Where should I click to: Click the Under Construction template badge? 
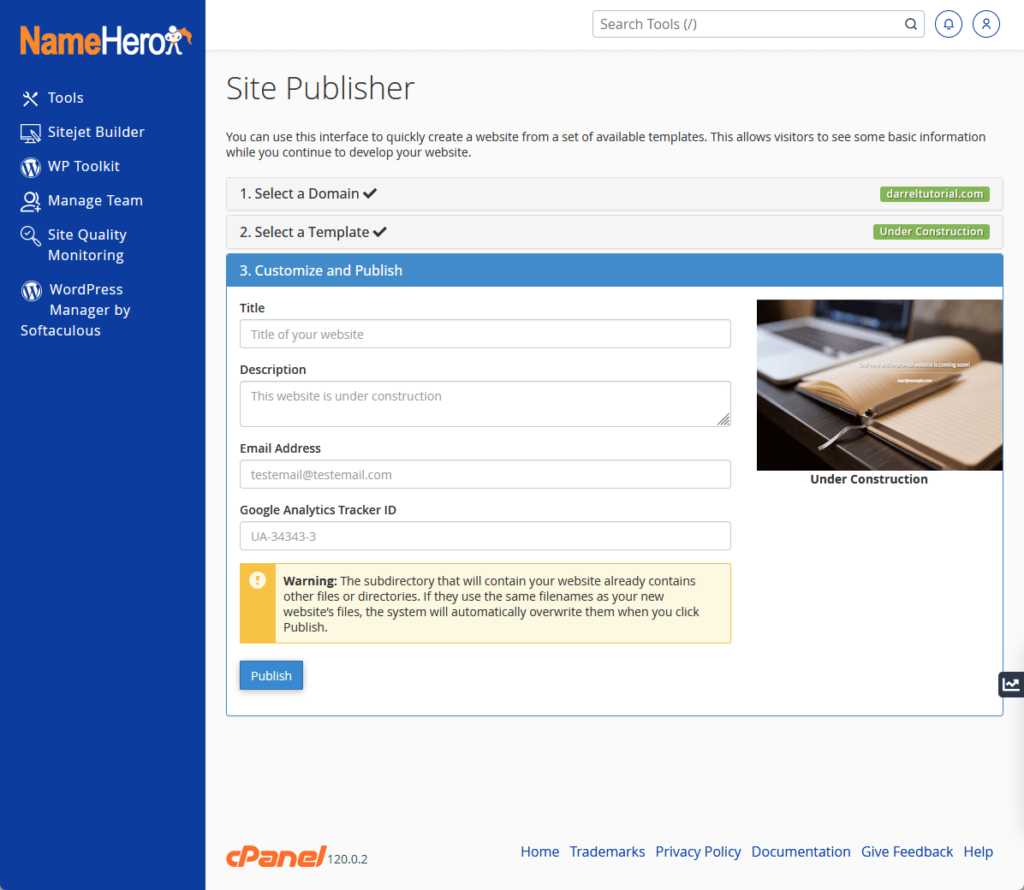[x=931, y=232]
